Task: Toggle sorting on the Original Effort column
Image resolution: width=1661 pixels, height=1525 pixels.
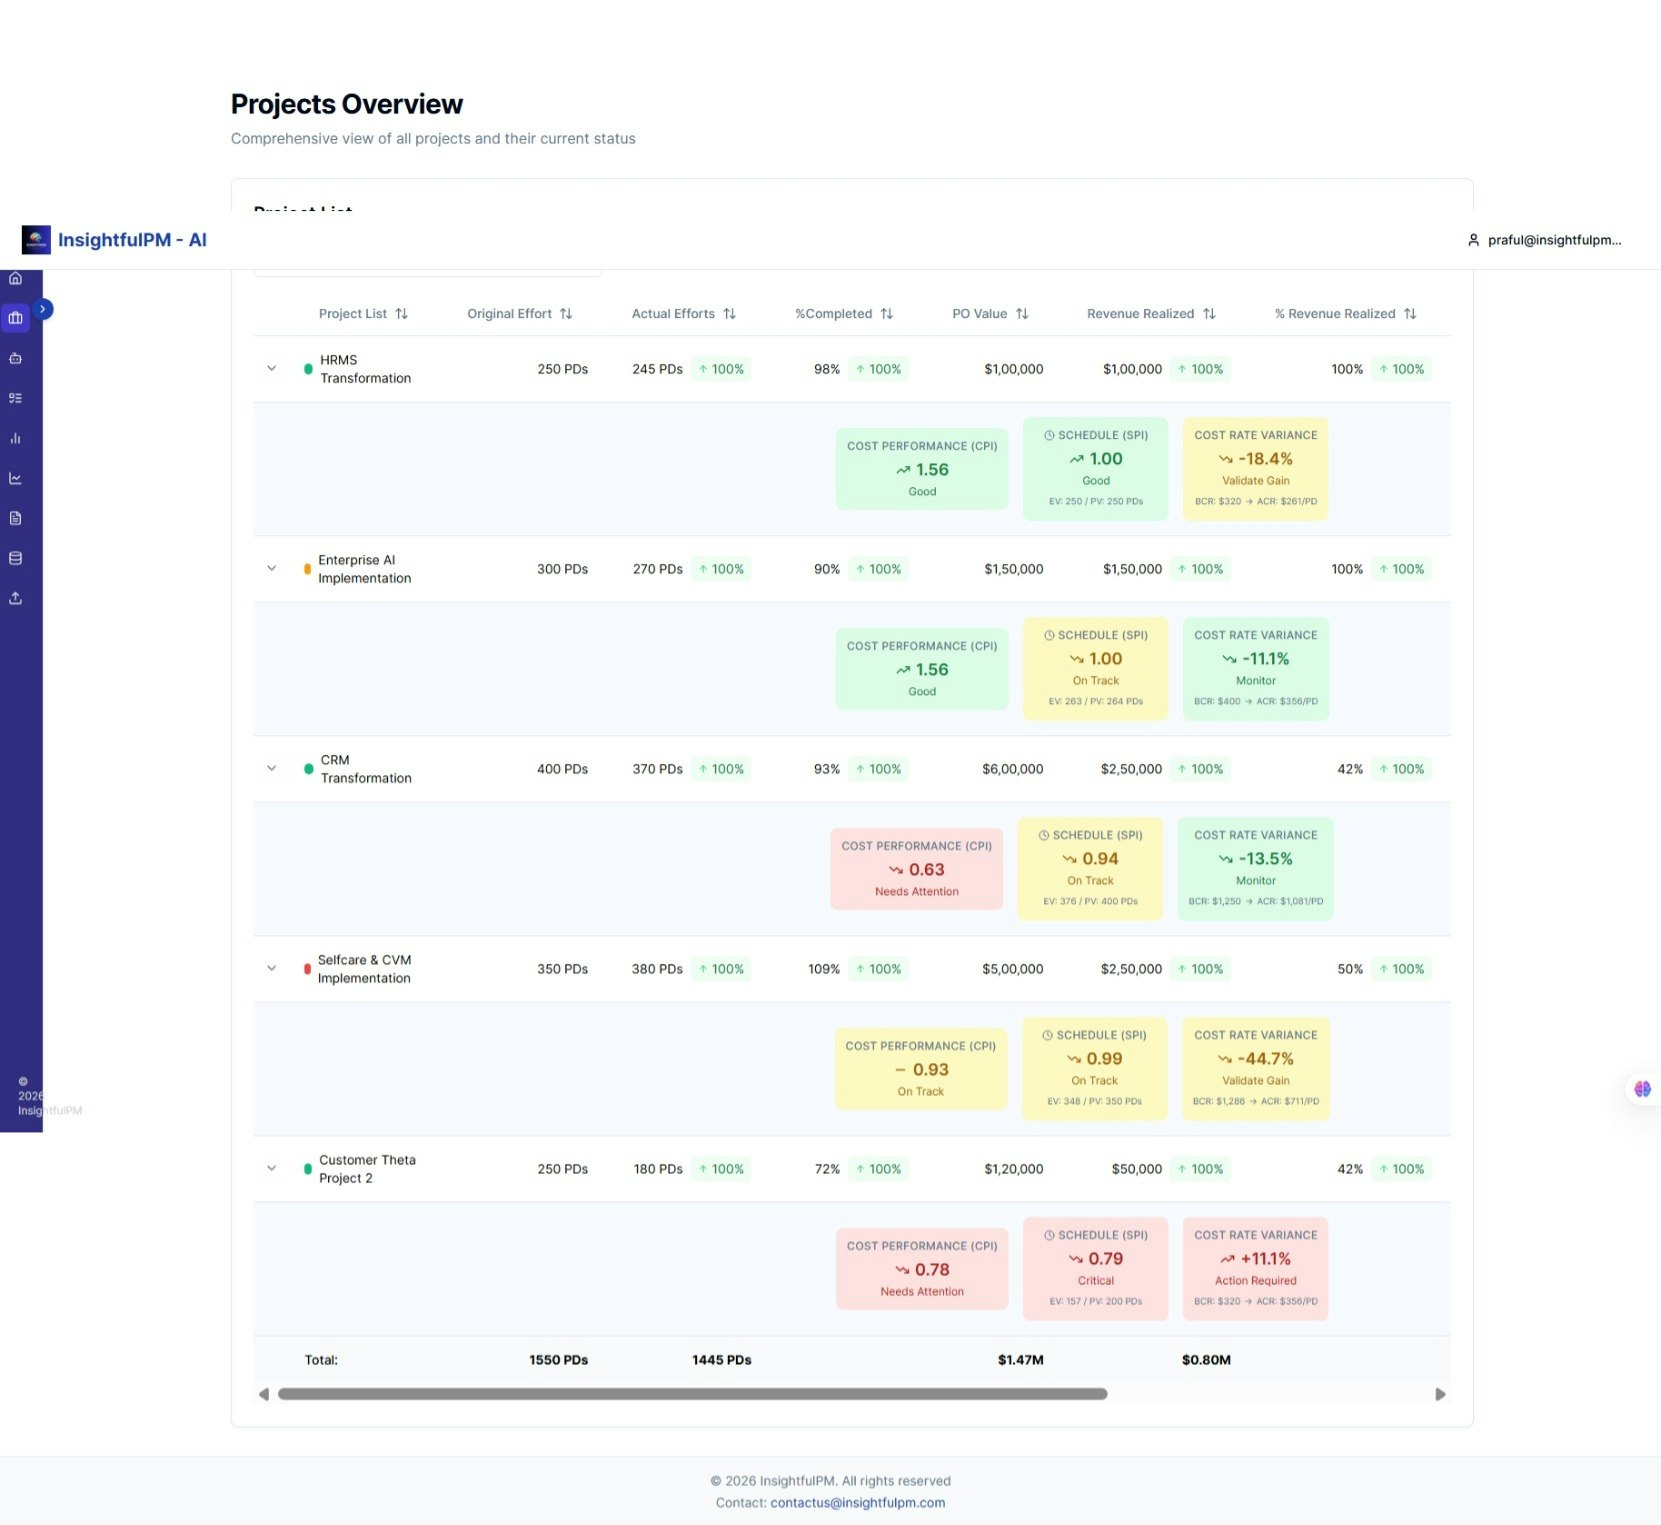Action: tap(566, 313)
